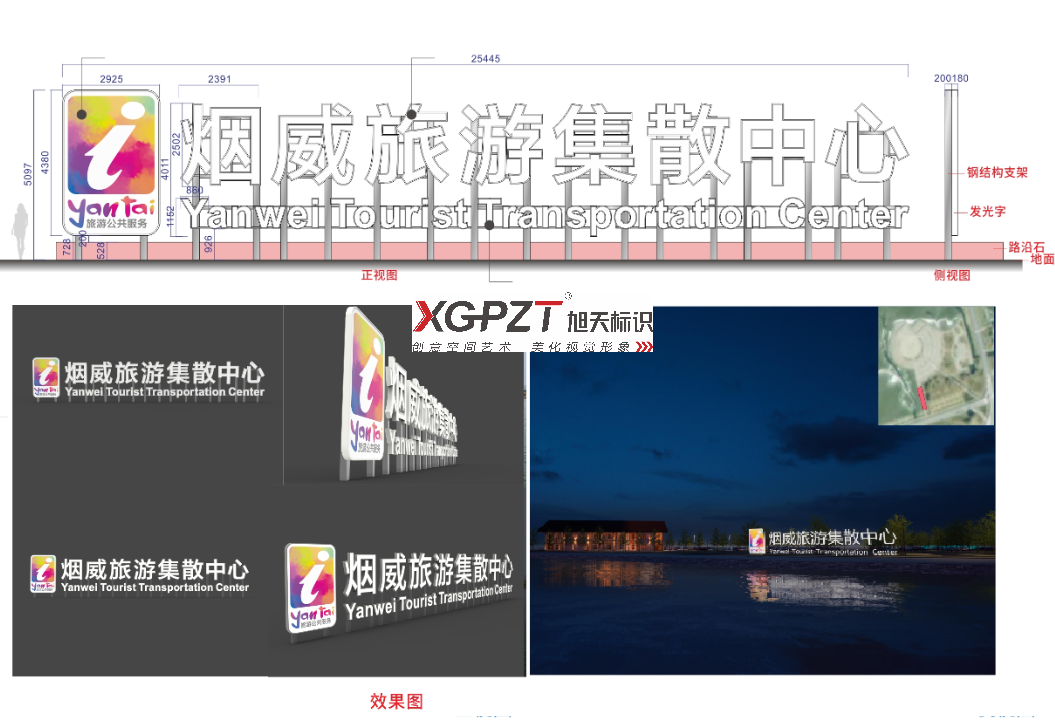Select the red site marker on map
The image size is (1055, 726).
(x=922, y=398)
